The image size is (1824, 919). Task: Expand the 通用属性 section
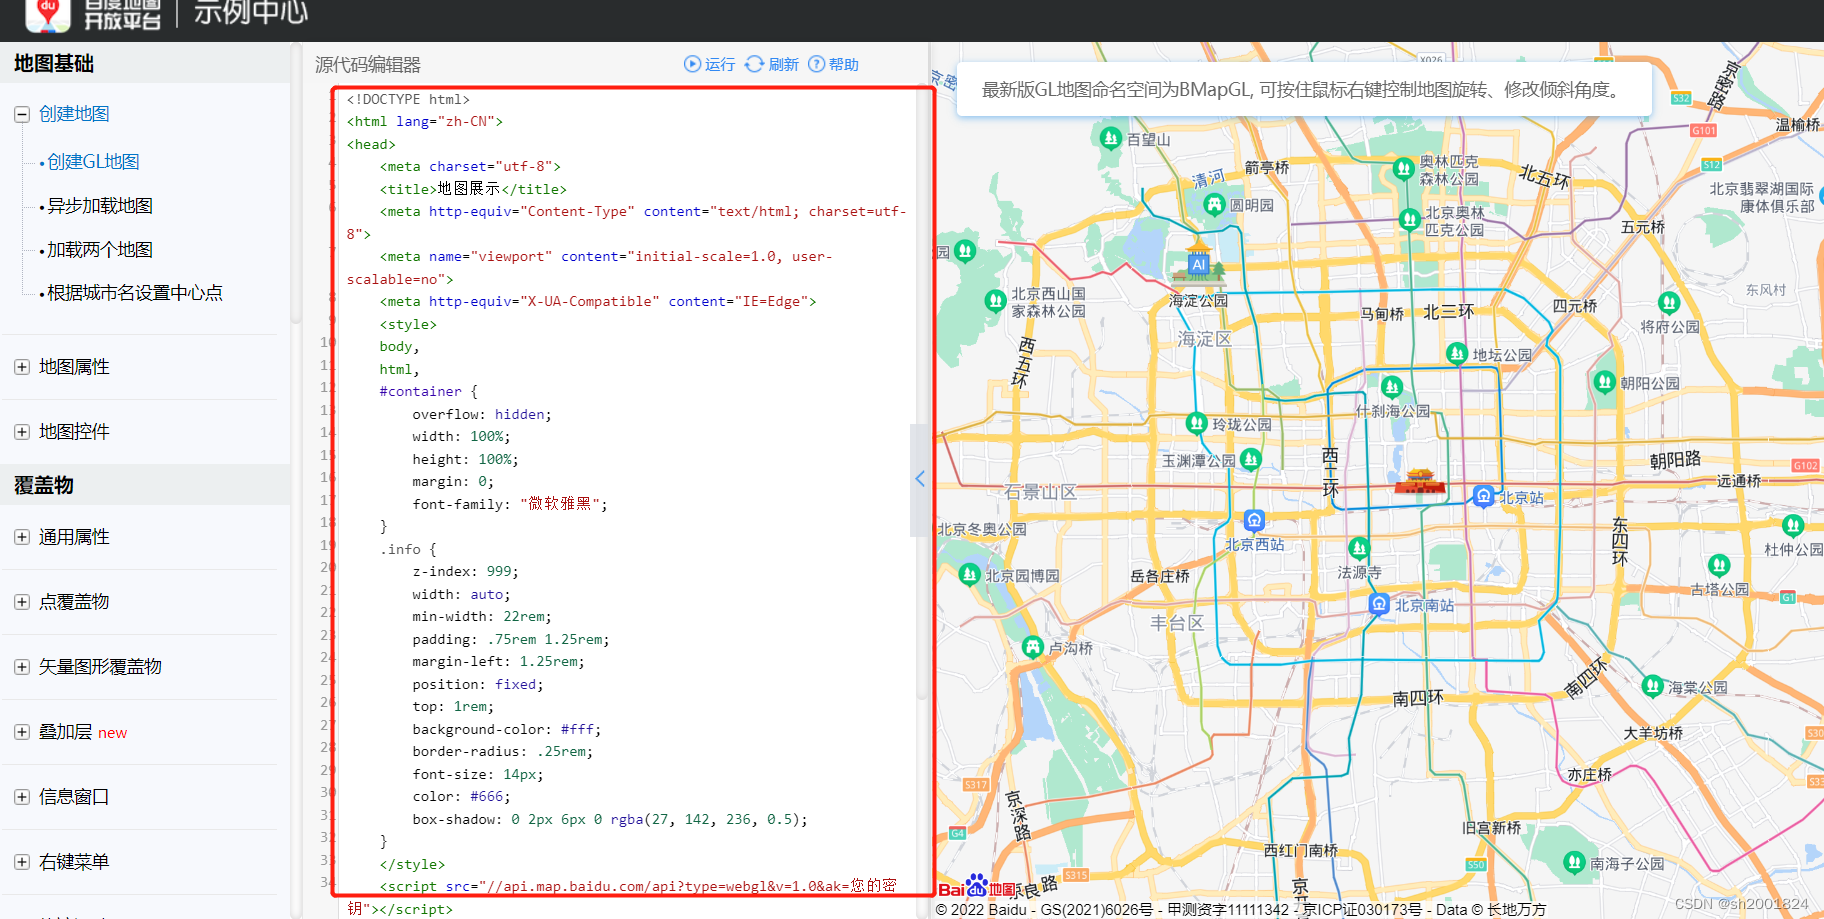[x=22, y=537]
